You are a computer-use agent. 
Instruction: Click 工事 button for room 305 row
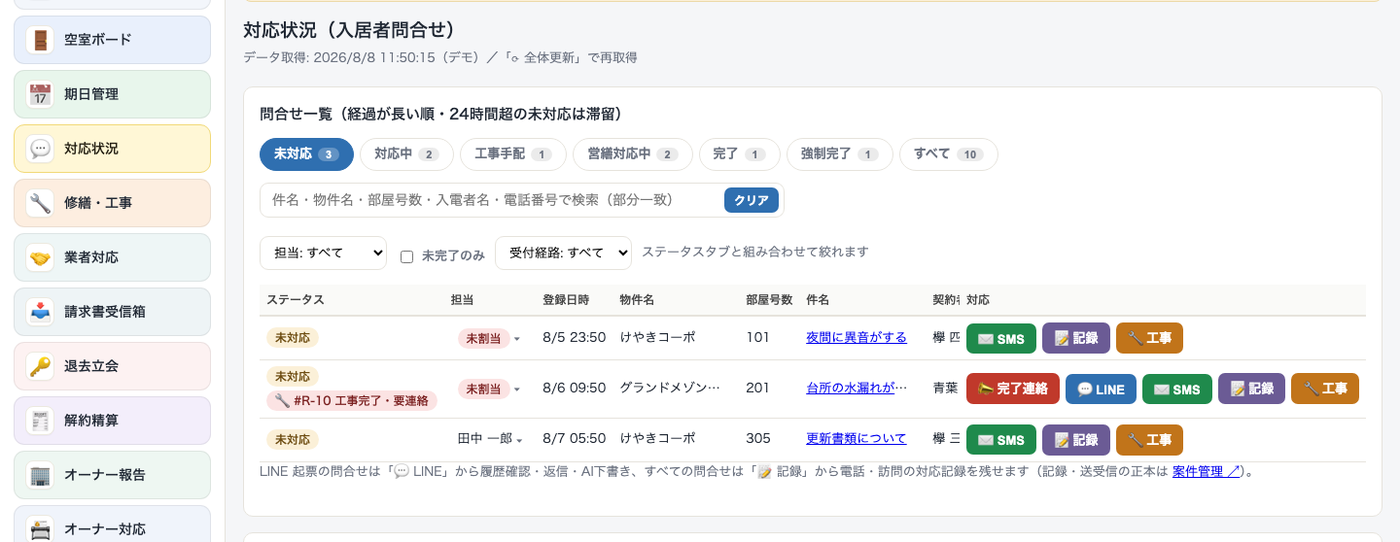coord(1149,440)
